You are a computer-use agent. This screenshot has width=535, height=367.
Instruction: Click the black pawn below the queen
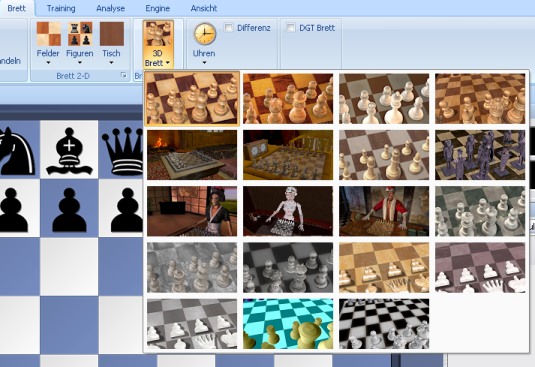[127, 210]
